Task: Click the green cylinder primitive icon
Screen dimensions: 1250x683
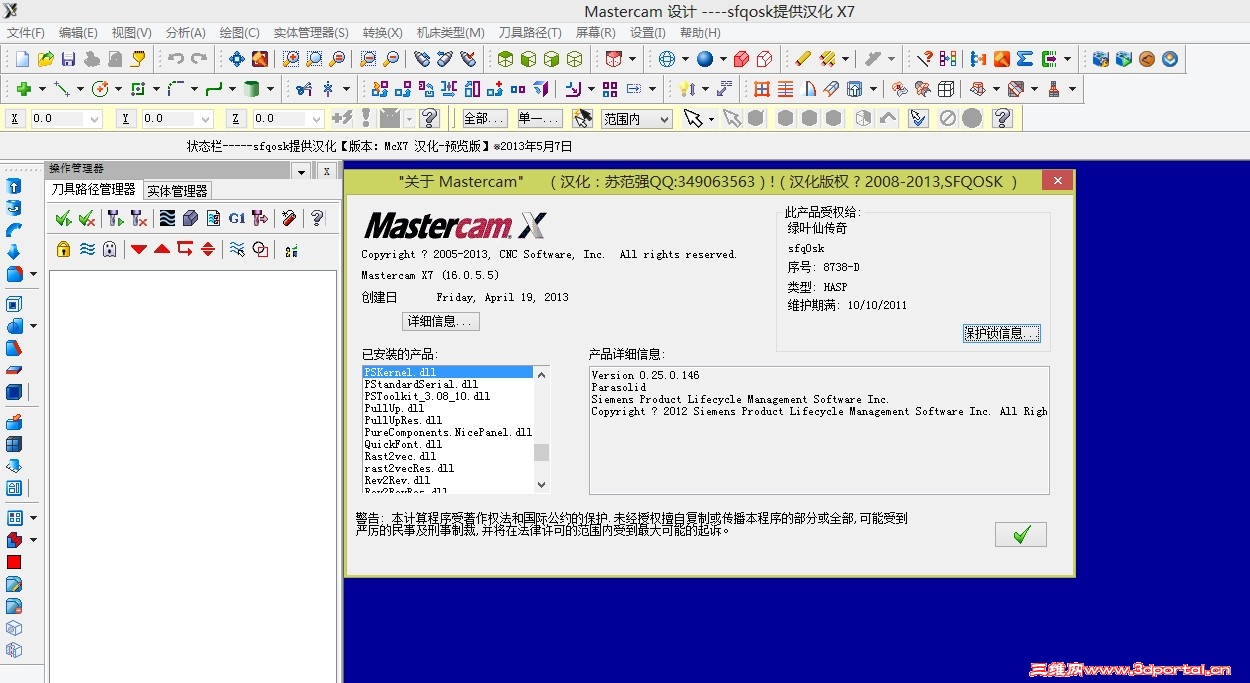Action: [251, 89]
